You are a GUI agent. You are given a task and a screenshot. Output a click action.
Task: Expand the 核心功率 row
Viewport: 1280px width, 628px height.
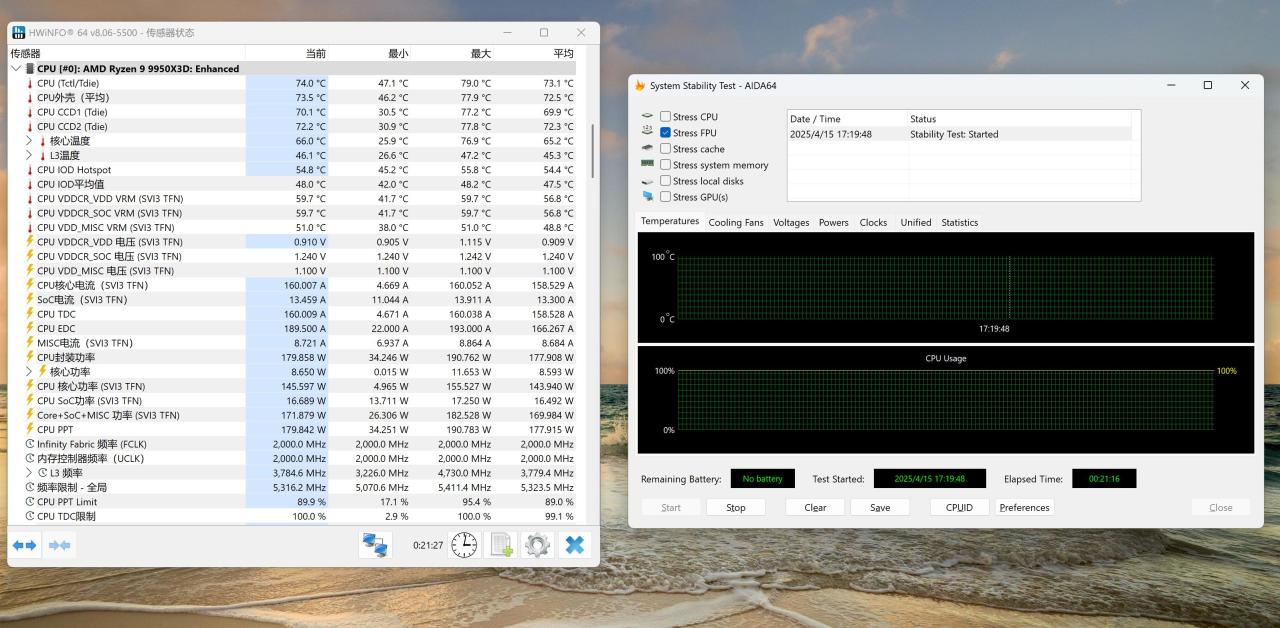tap(29, 372)
